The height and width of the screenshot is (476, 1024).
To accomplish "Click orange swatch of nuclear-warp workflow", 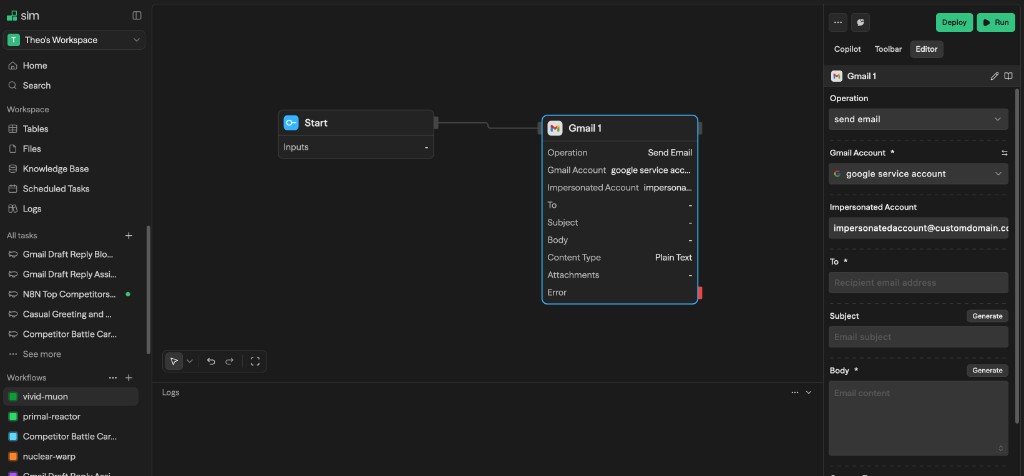I will [x=12, y=456].
